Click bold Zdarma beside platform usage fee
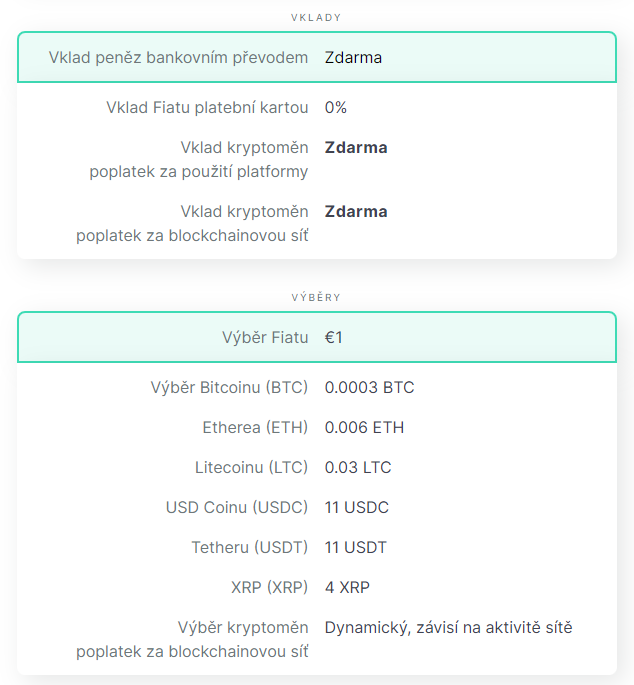The width and height of the screenshot is (634, 685). pyautogui.click(x=356, y=147)
